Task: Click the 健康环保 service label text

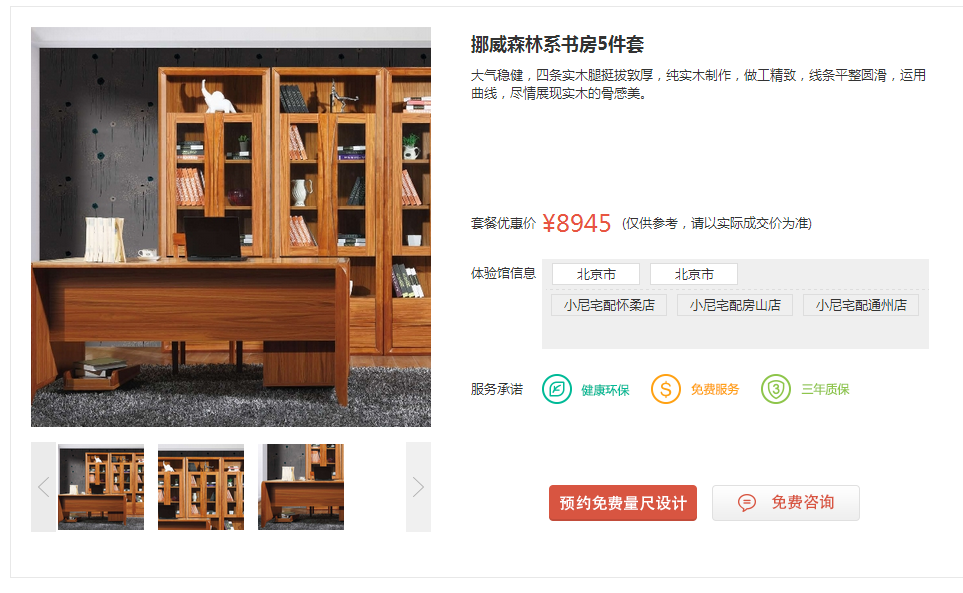Action: pos(605,390)
